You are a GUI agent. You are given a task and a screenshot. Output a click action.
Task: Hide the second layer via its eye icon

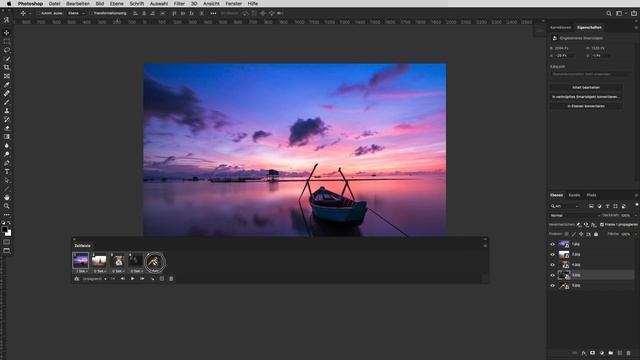point(553,254)
